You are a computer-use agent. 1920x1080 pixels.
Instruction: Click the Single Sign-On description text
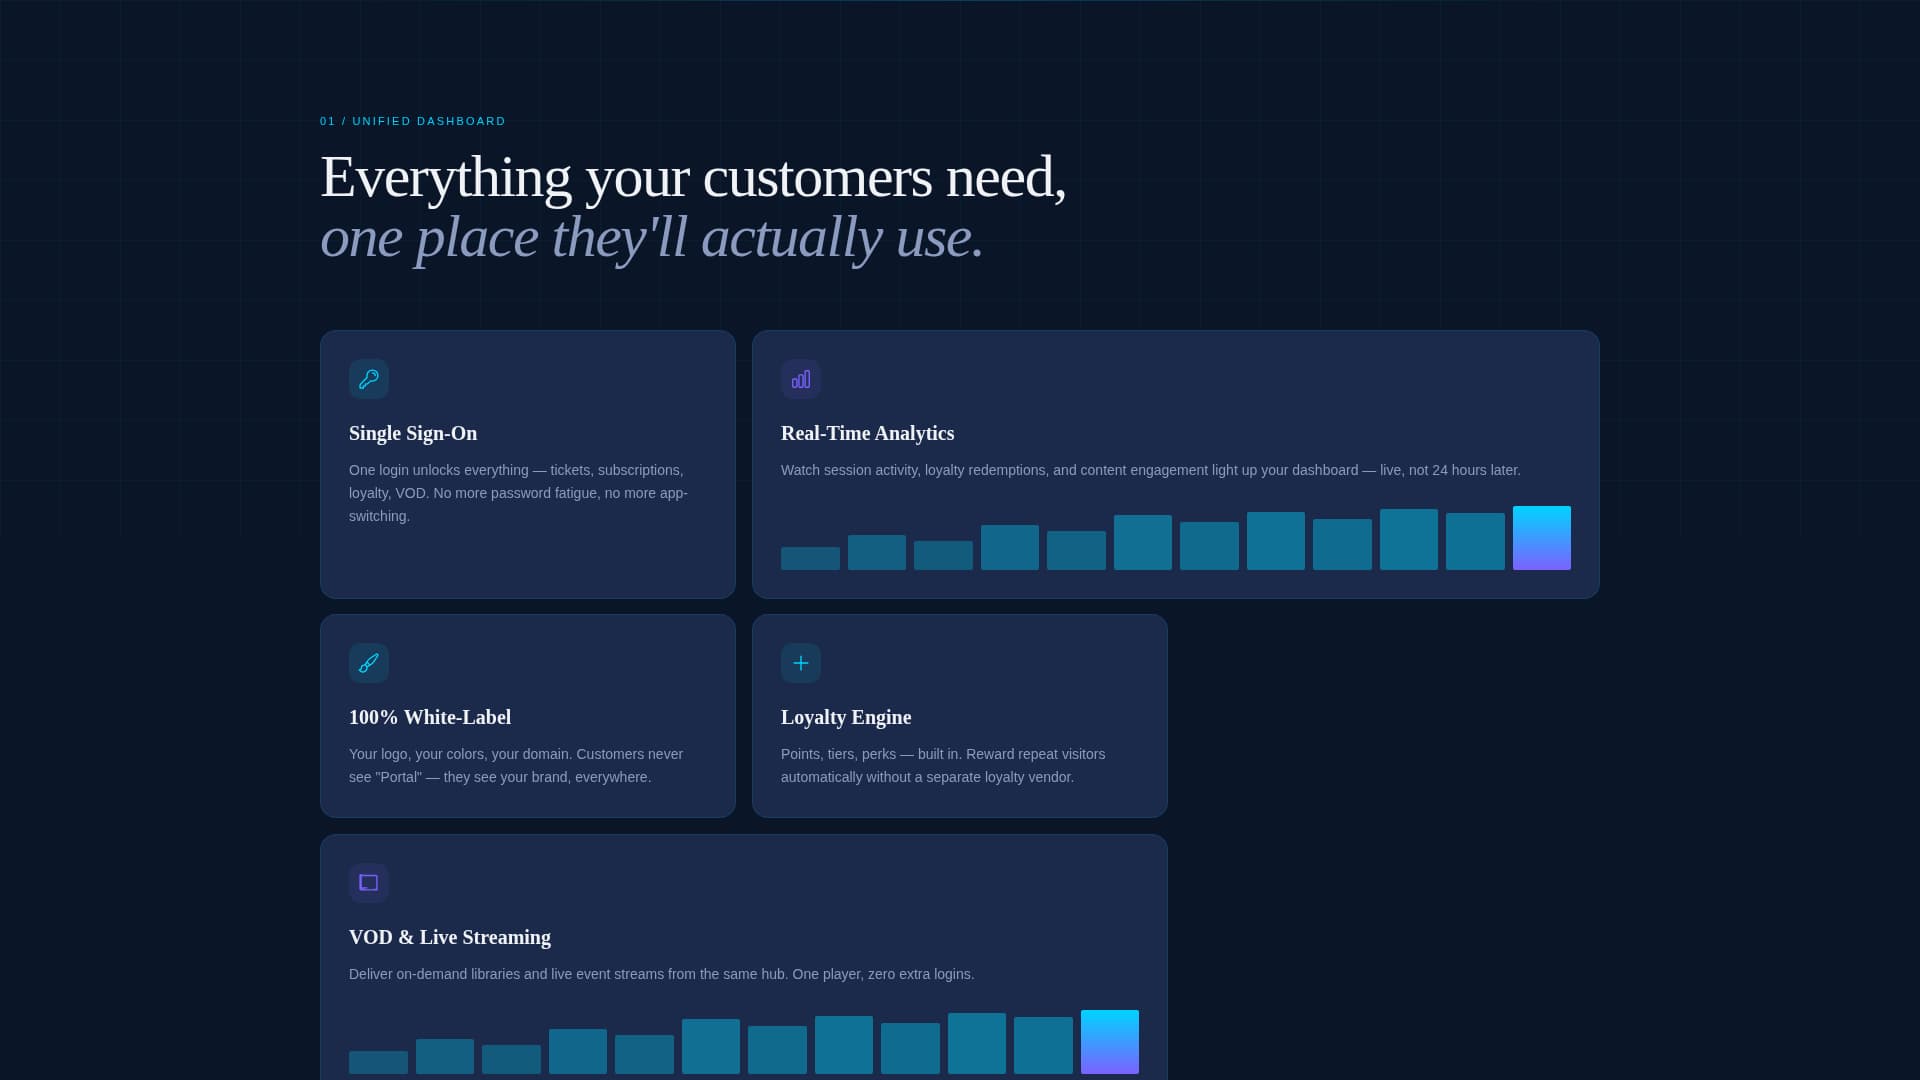pos(518,492)
